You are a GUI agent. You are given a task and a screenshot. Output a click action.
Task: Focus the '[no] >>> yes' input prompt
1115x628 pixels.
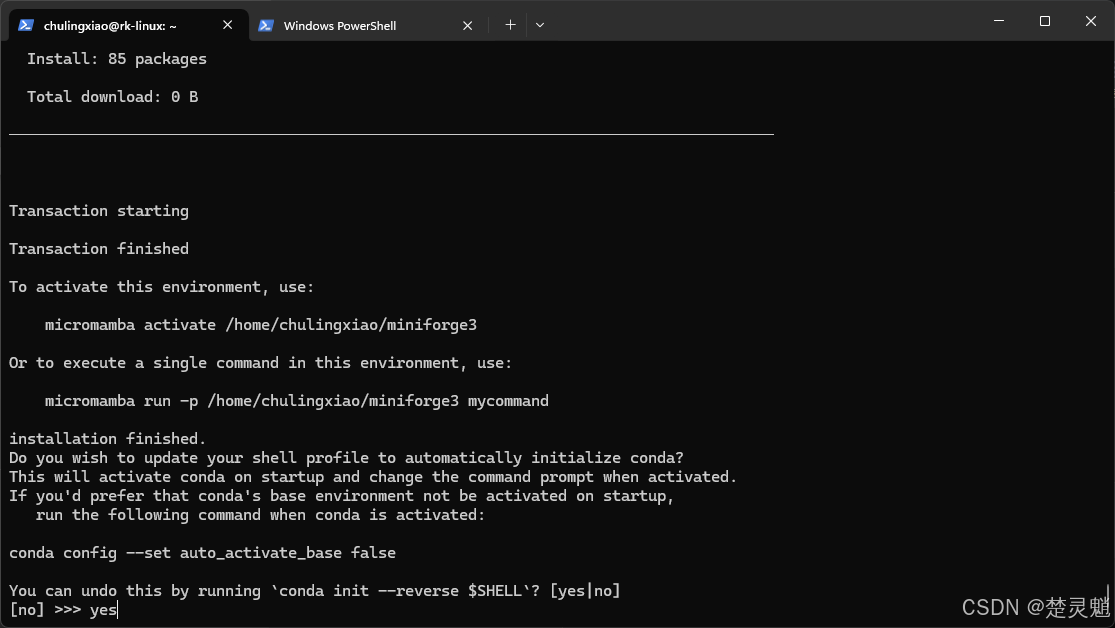pos(63,610)
